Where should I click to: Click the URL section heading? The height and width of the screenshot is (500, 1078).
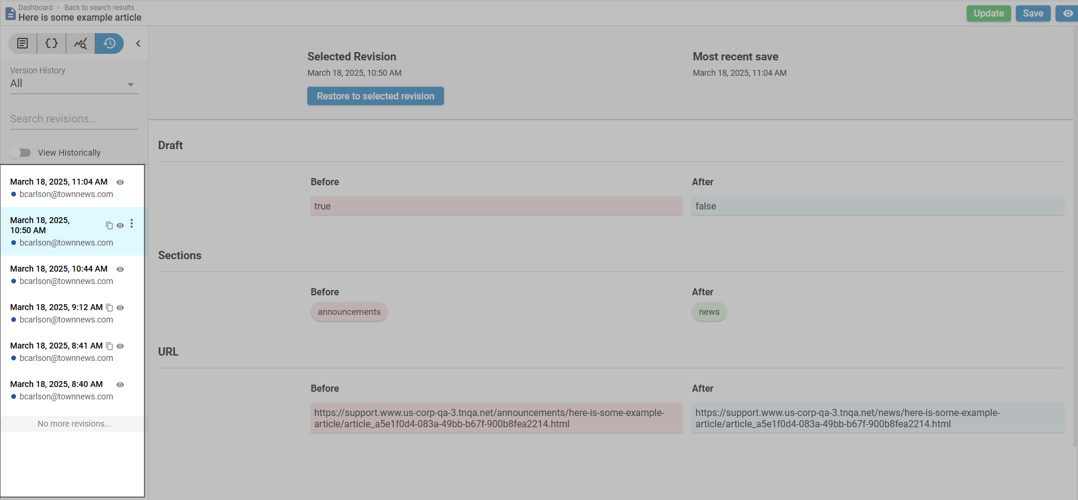click(168, 351)
